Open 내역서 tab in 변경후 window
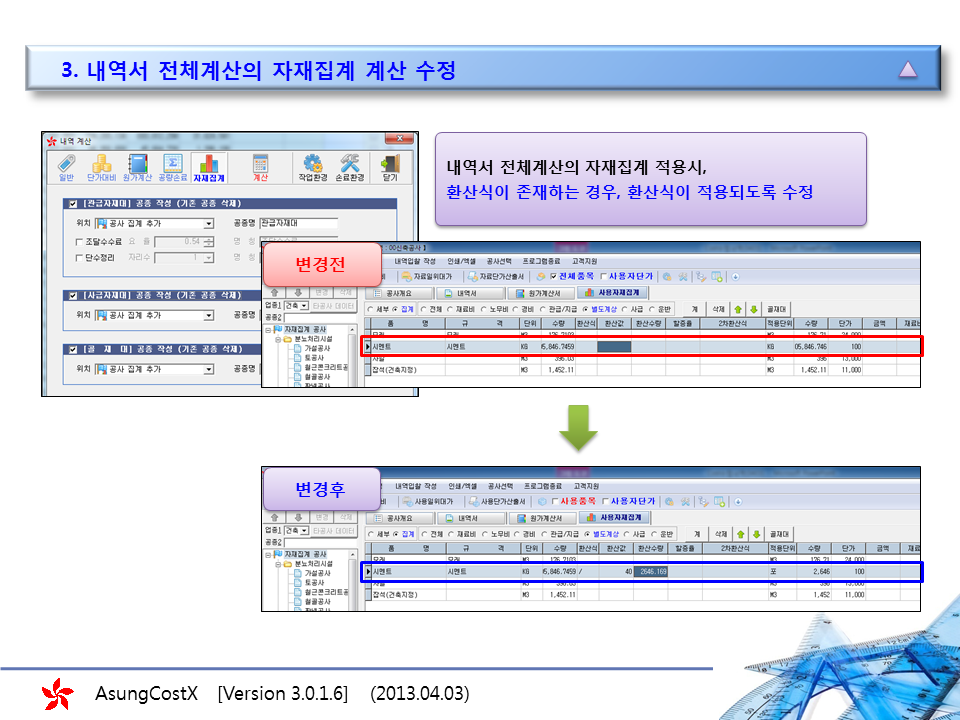Screen dimensions: 960x720 click(x=464, y=518)
